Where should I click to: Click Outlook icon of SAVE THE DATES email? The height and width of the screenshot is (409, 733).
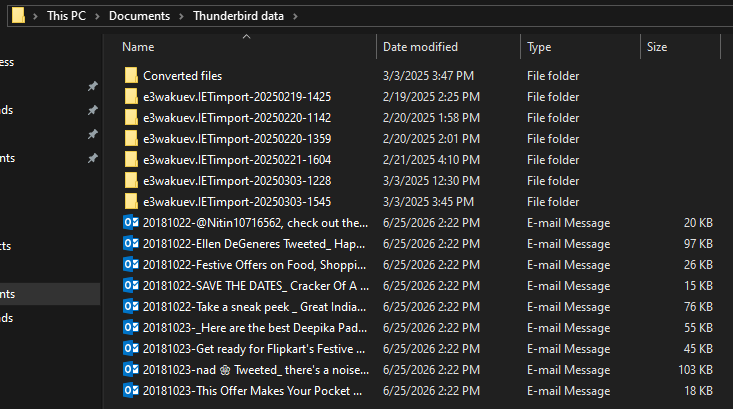(131, 286)
